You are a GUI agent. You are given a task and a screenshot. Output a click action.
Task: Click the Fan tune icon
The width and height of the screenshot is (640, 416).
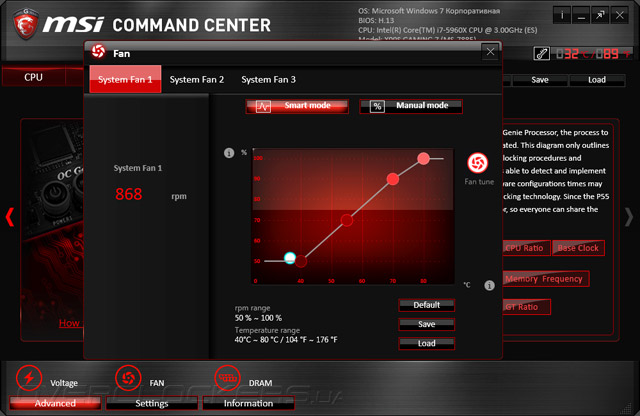(x=478, y=163)
